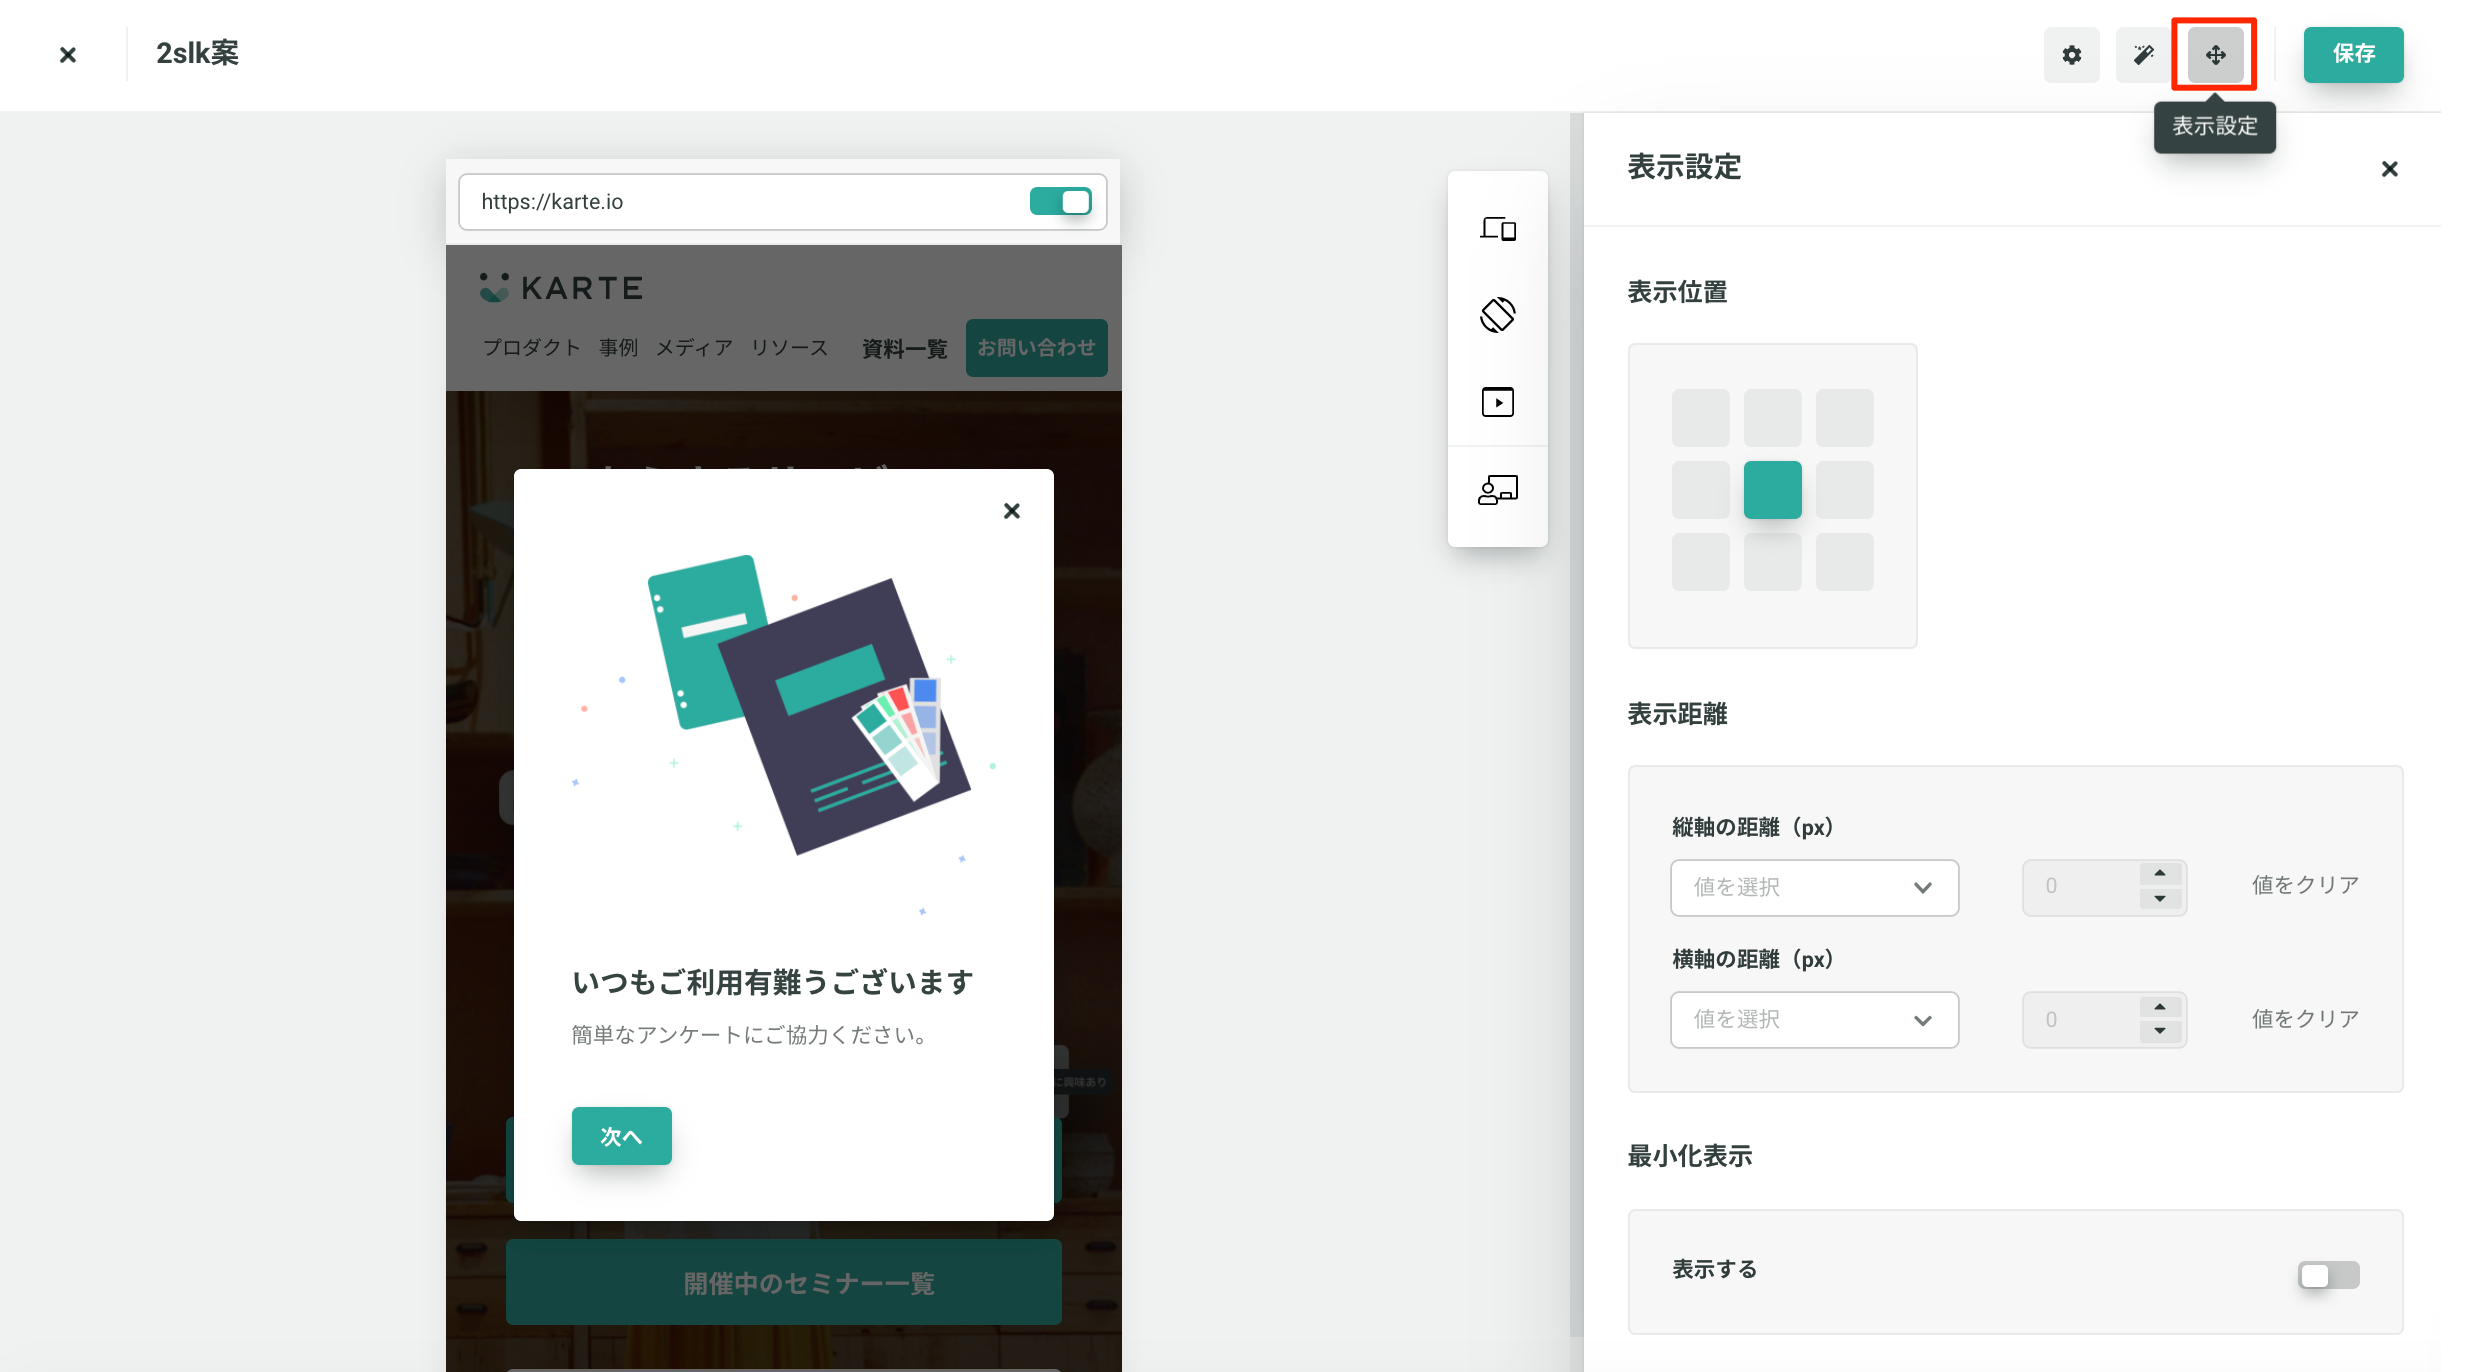Viewport: 2482px width, 1372px height.
Task: Click 資料一覧 in the preview nav
Action: coord(904,348)
